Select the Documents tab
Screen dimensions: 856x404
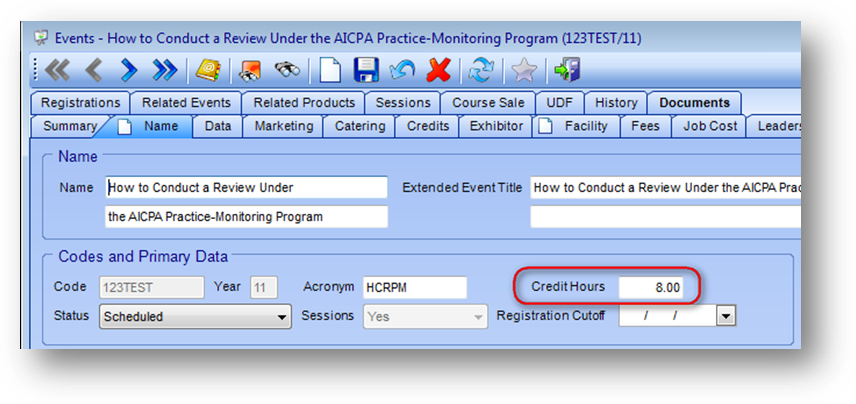(x=694, y=103)
